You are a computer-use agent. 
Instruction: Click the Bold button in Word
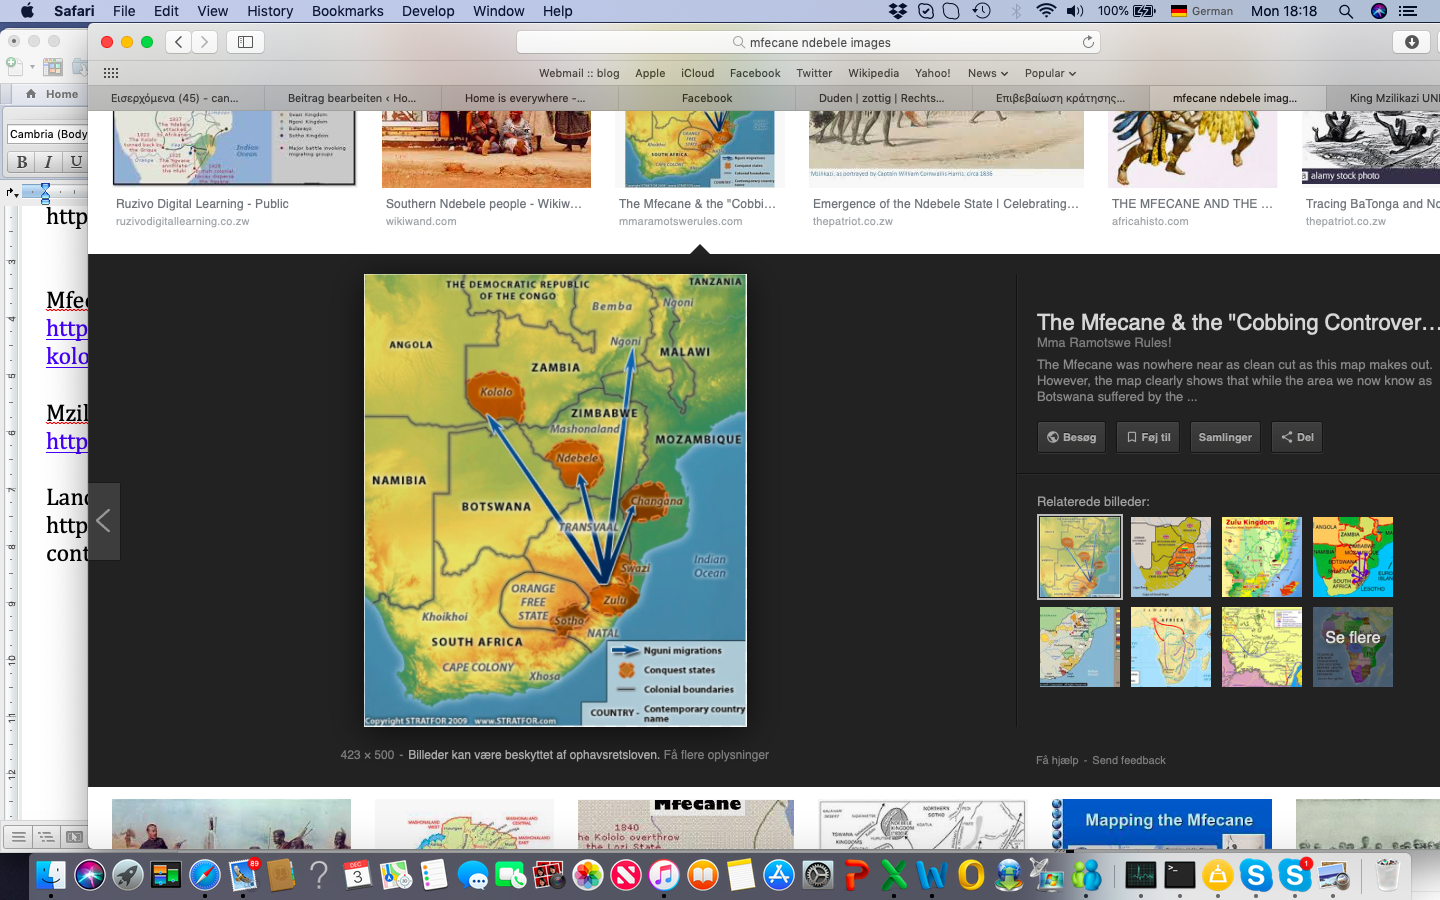coord(22,161)
